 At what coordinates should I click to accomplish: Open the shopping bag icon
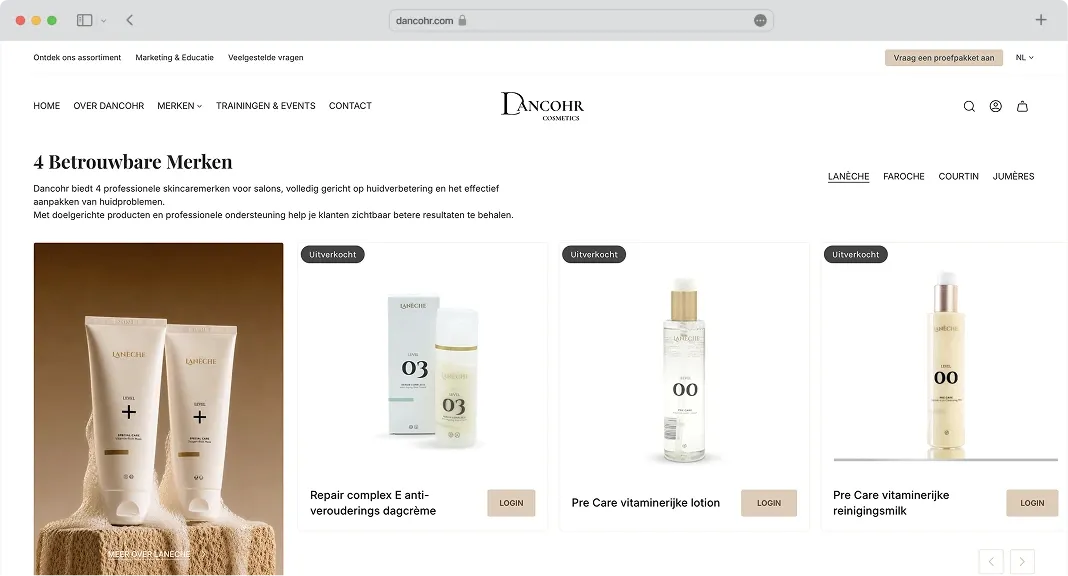pyautogui.click(x=1022, y=106)
